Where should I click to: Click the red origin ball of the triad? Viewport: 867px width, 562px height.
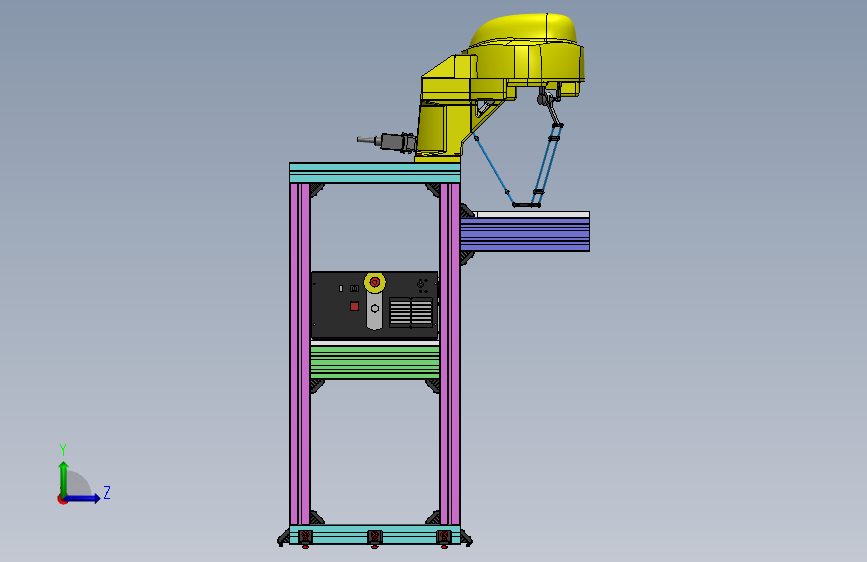click(62, 499)
